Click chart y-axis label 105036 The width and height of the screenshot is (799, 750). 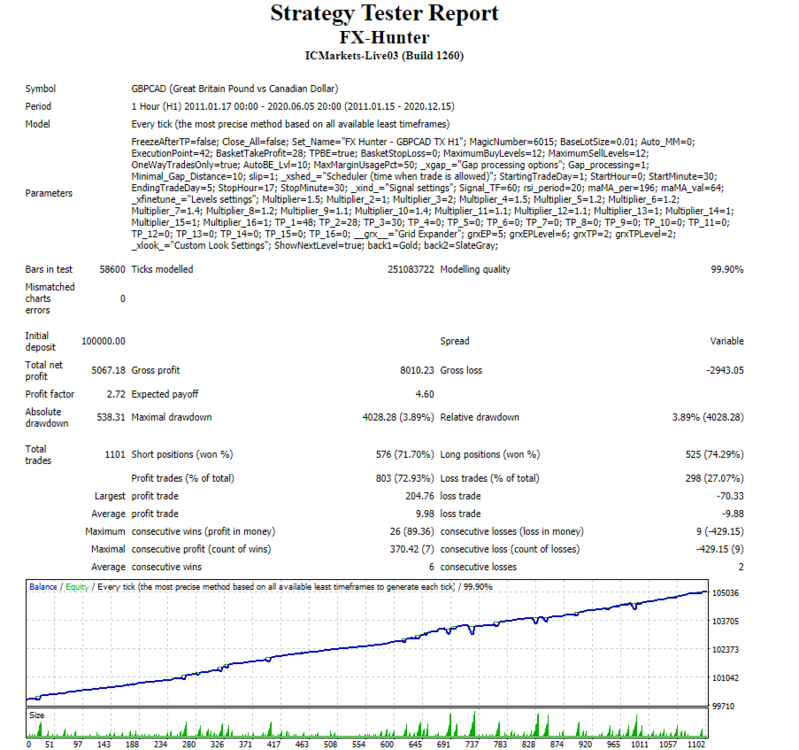725,593
